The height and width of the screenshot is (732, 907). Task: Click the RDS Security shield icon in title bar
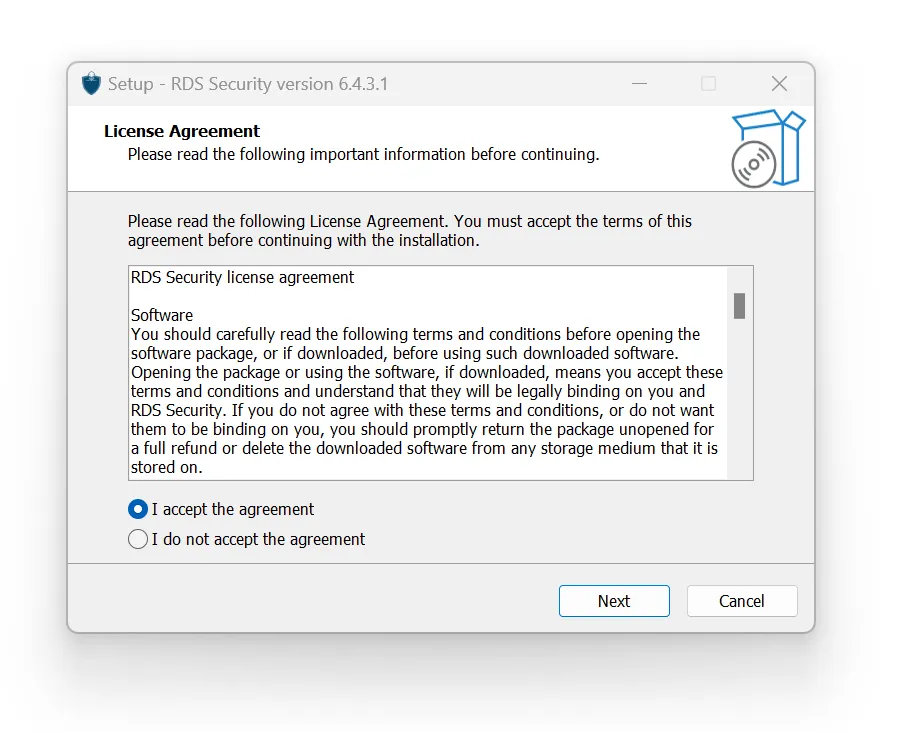point(92,84)
